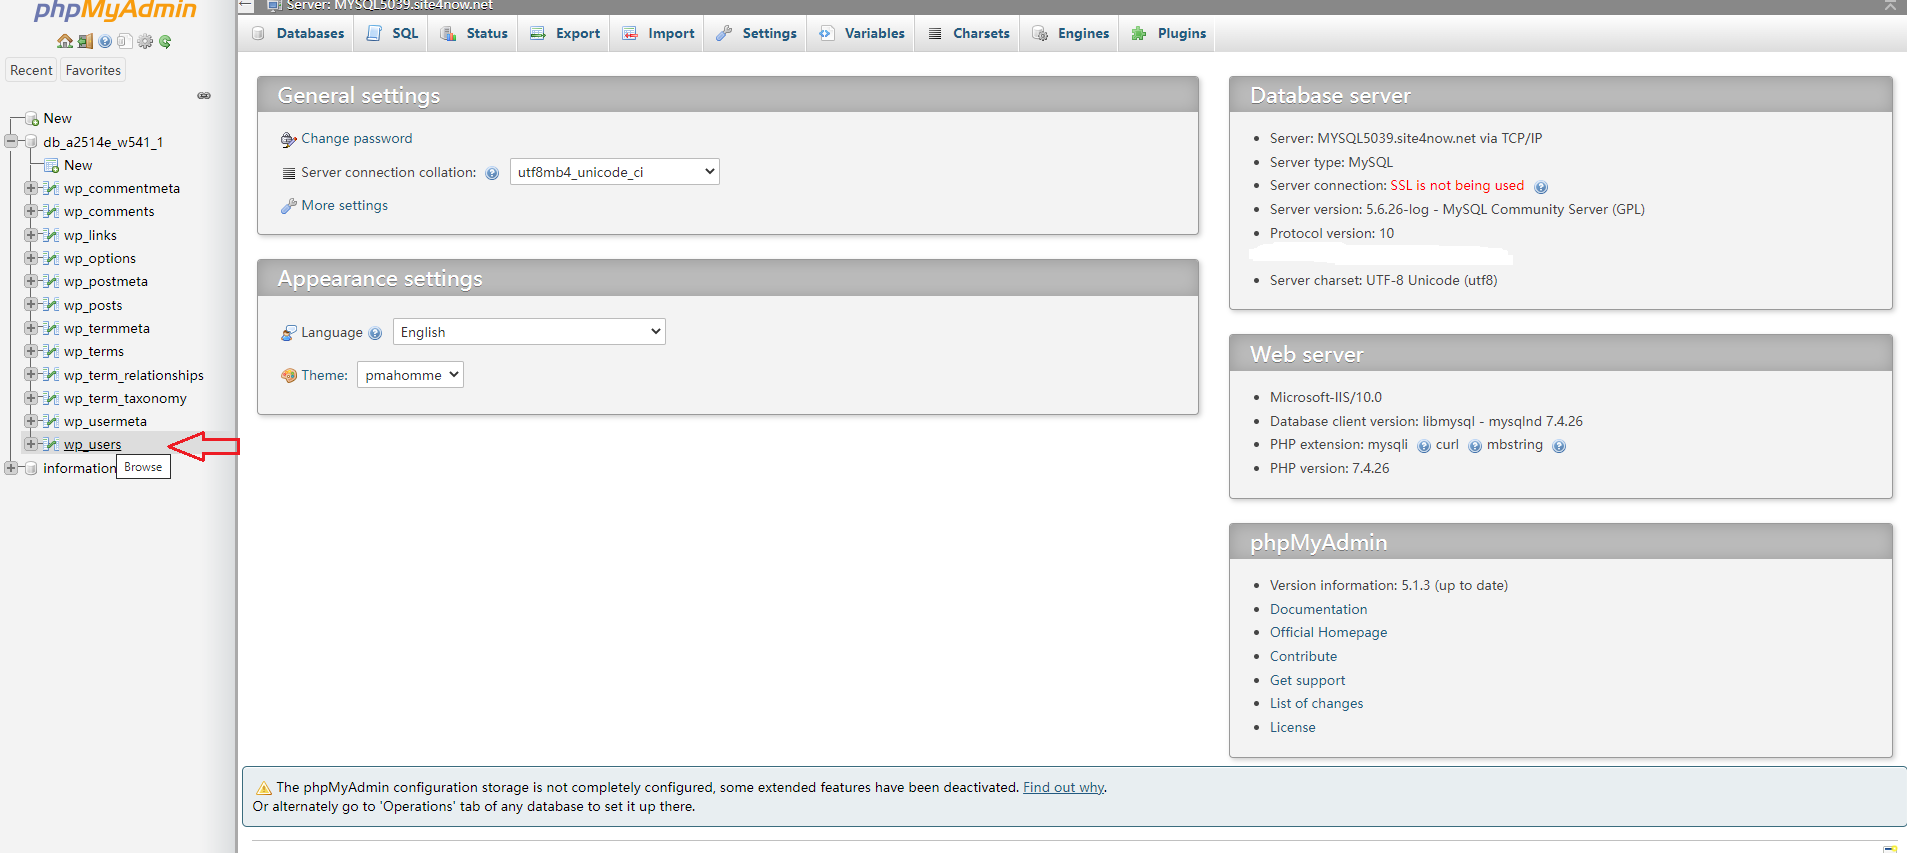Click the link-with-main-panel chain icon
This screenshot has height=853, width=1907.
tap(204, 96)
